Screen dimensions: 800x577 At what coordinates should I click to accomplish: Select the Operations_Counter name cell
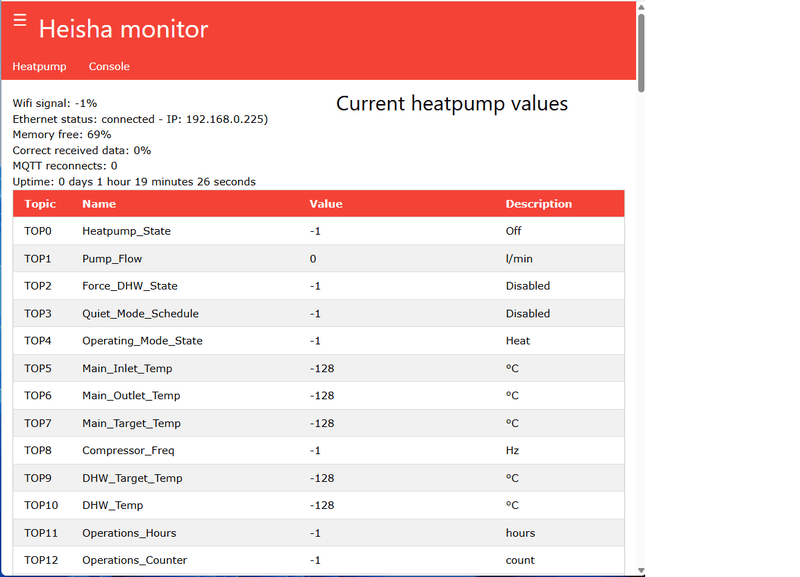click(135, 560)
